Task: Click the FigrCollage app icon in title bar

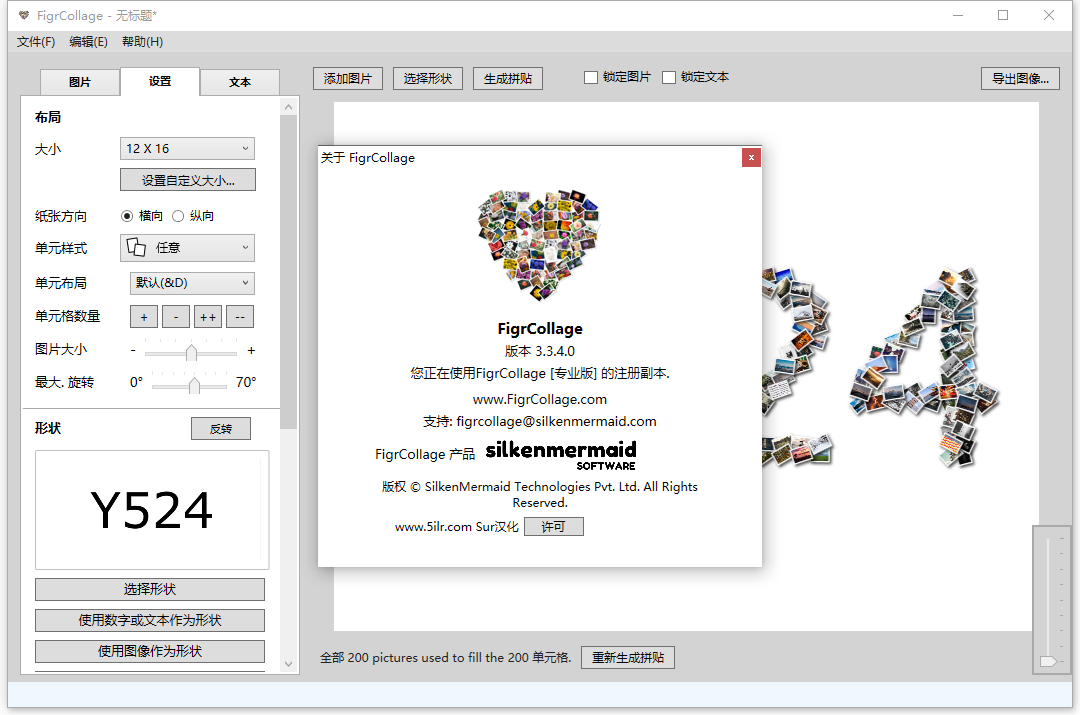Action: pyautogui.click(x=23, y=14)
